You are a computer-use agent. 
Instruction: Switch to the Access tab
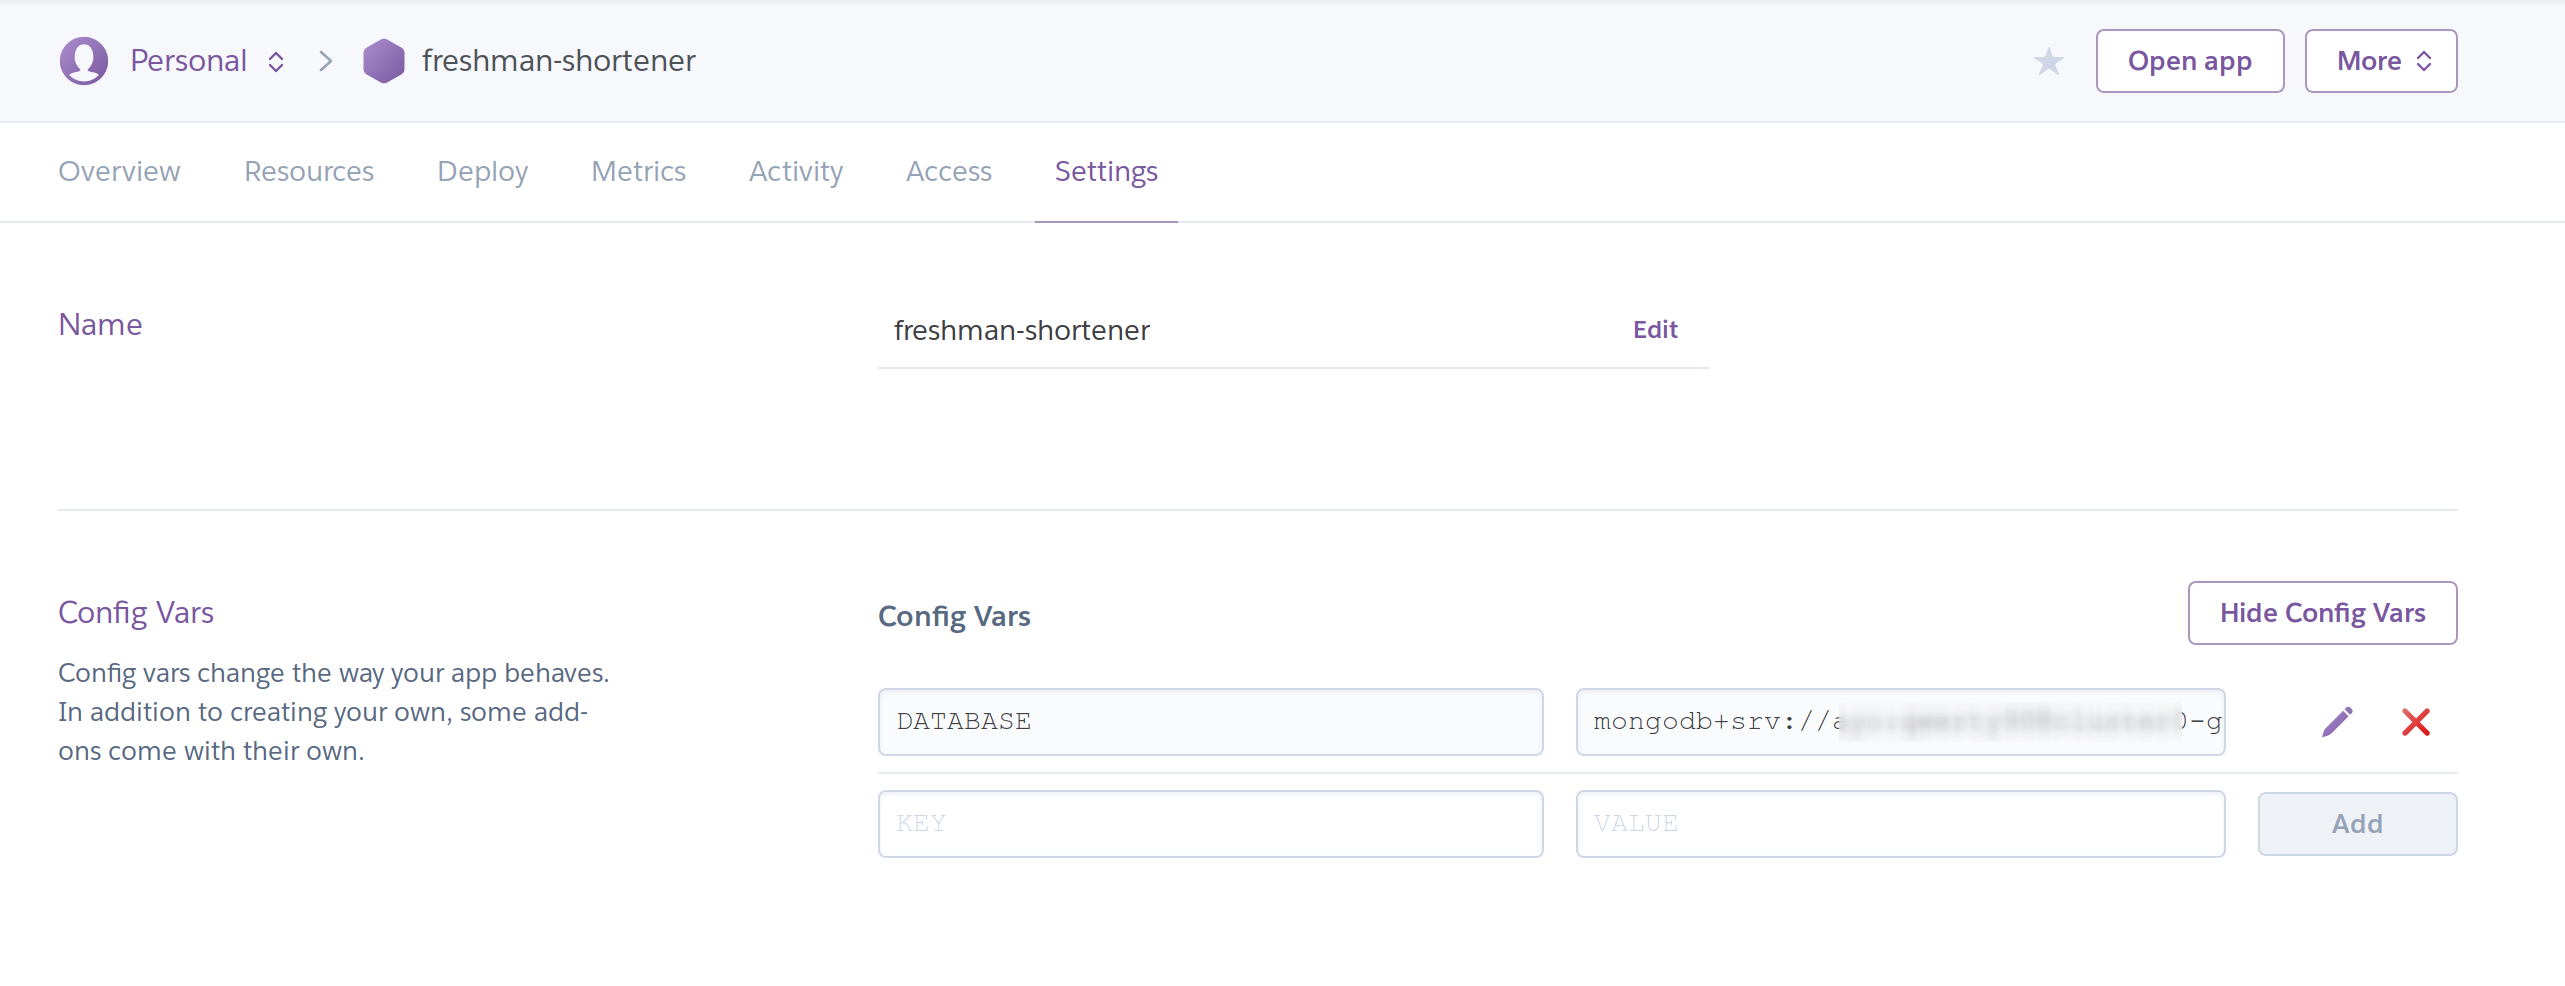948,172
